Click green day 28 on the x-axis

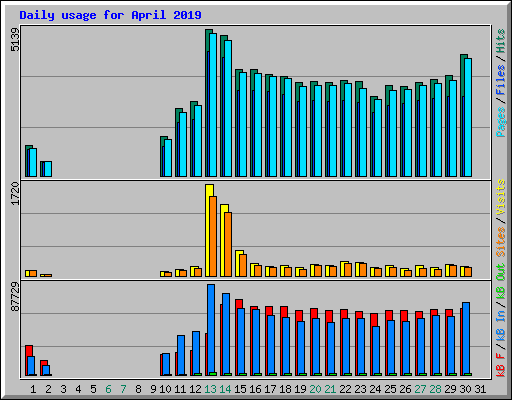click(x=435, y=389)
